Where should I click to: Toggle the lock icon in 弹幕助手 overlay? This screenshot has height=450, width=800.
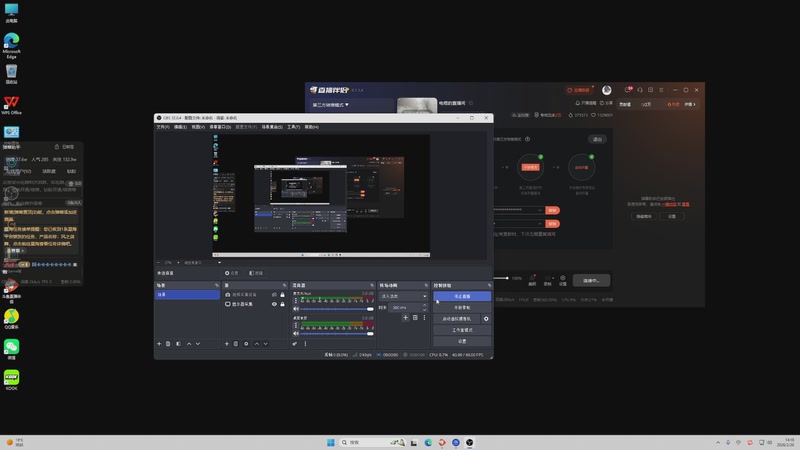coord(57,147)
